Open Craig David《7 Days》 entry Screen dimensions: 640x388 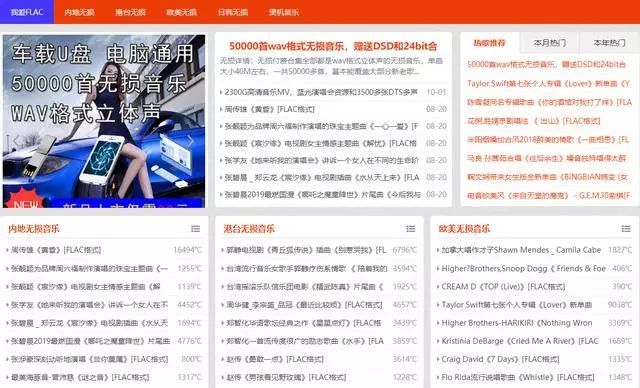(500, 359)
